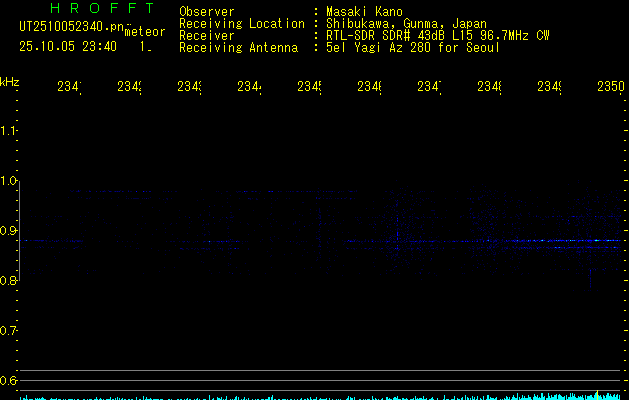Click the Receiving Location field label
Image resolution: width=629 pixels, height=400 pixels.
tap(241, 23)
